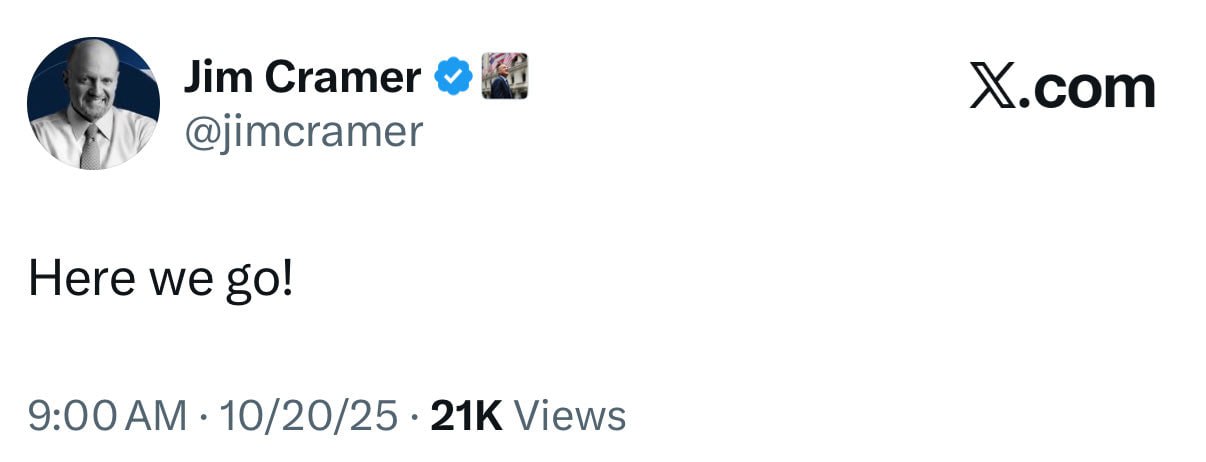Click the blue verified checkmark badge

[x=453, y=77]
